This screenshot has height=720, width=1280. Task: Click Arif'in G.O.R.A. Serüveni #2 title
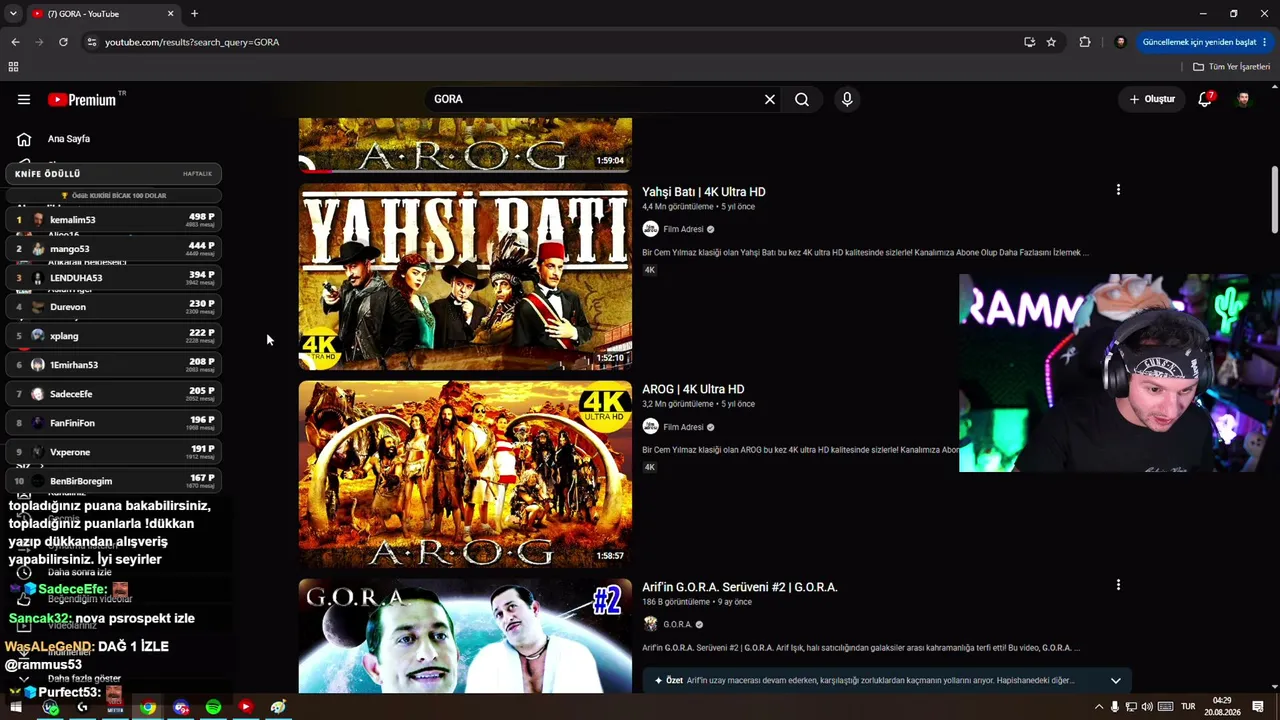(740, 587)
